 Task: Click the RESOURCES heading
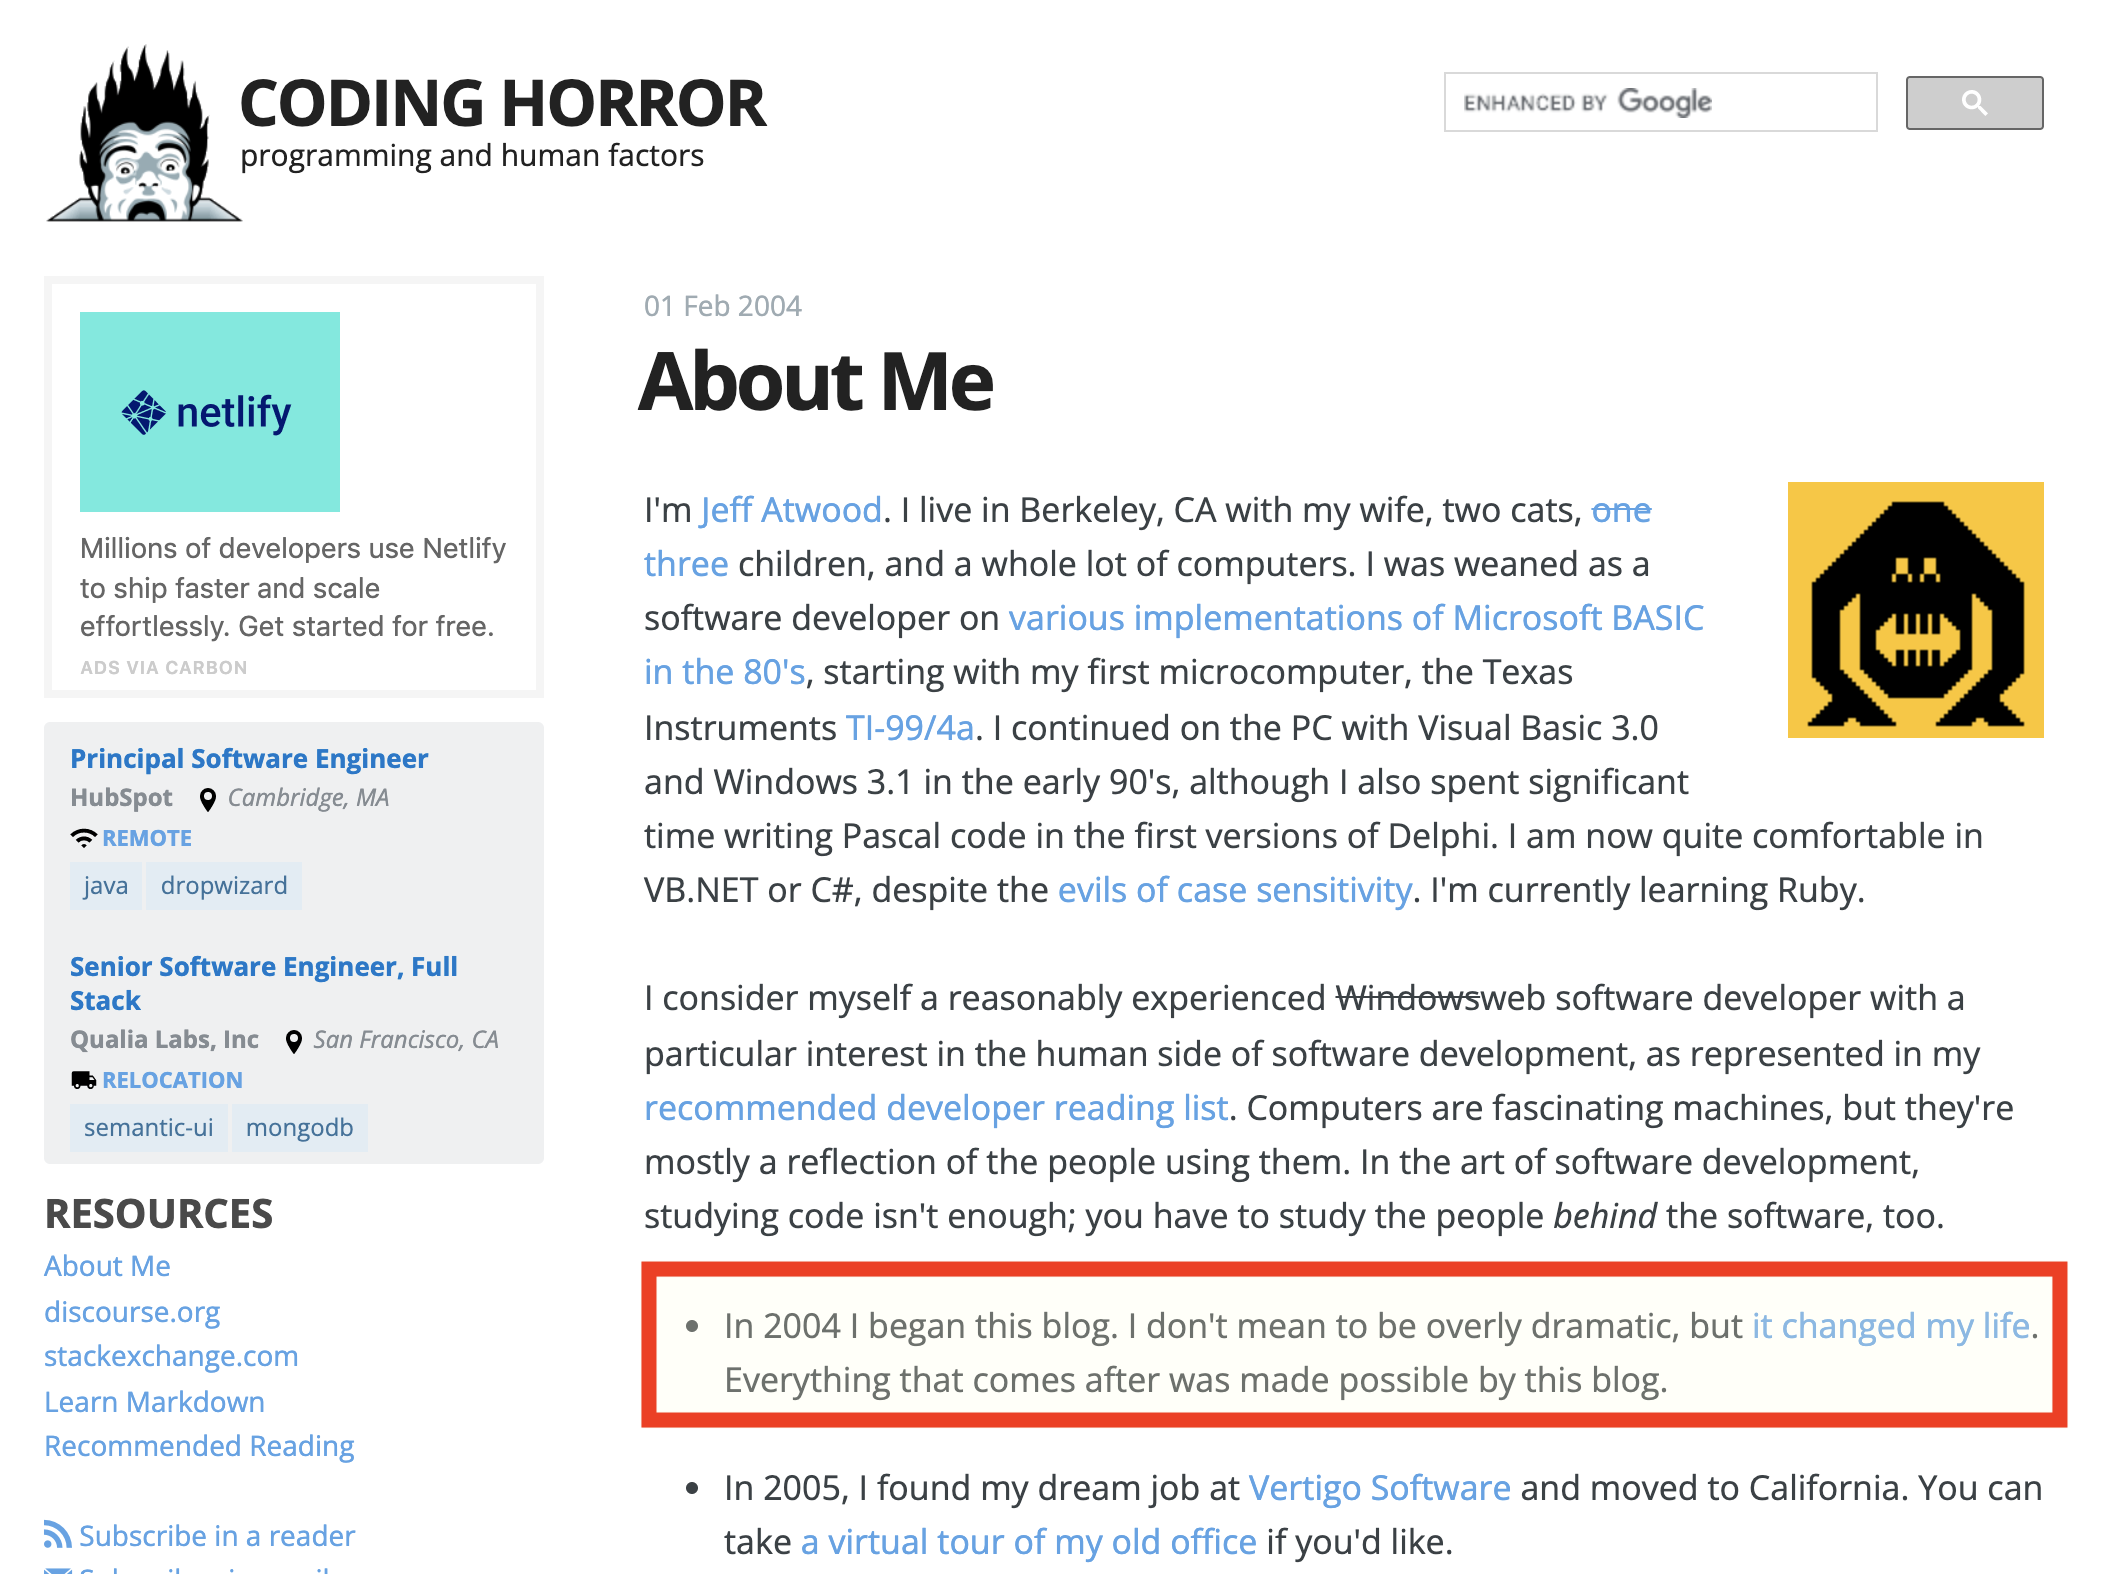click(x=159, y=1214)
